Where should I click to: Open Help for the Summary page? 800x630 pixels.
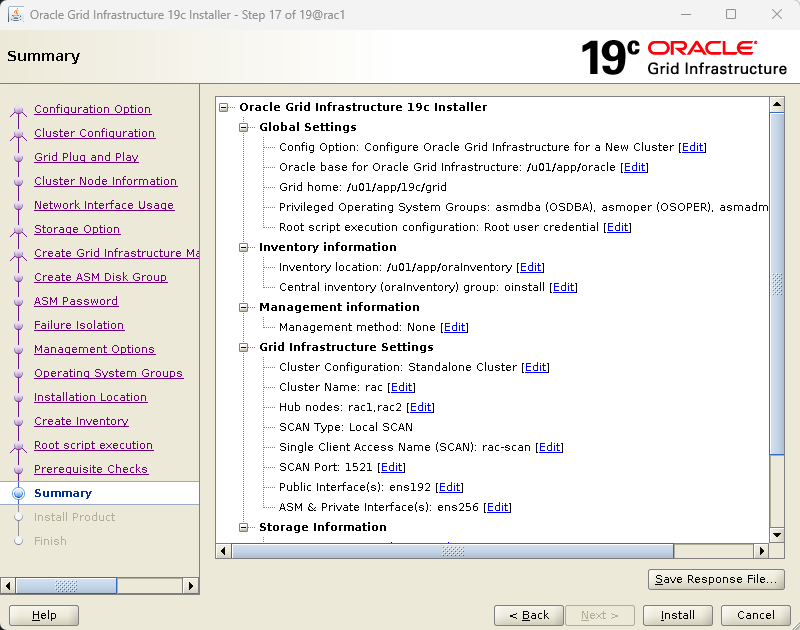[44, 615]
